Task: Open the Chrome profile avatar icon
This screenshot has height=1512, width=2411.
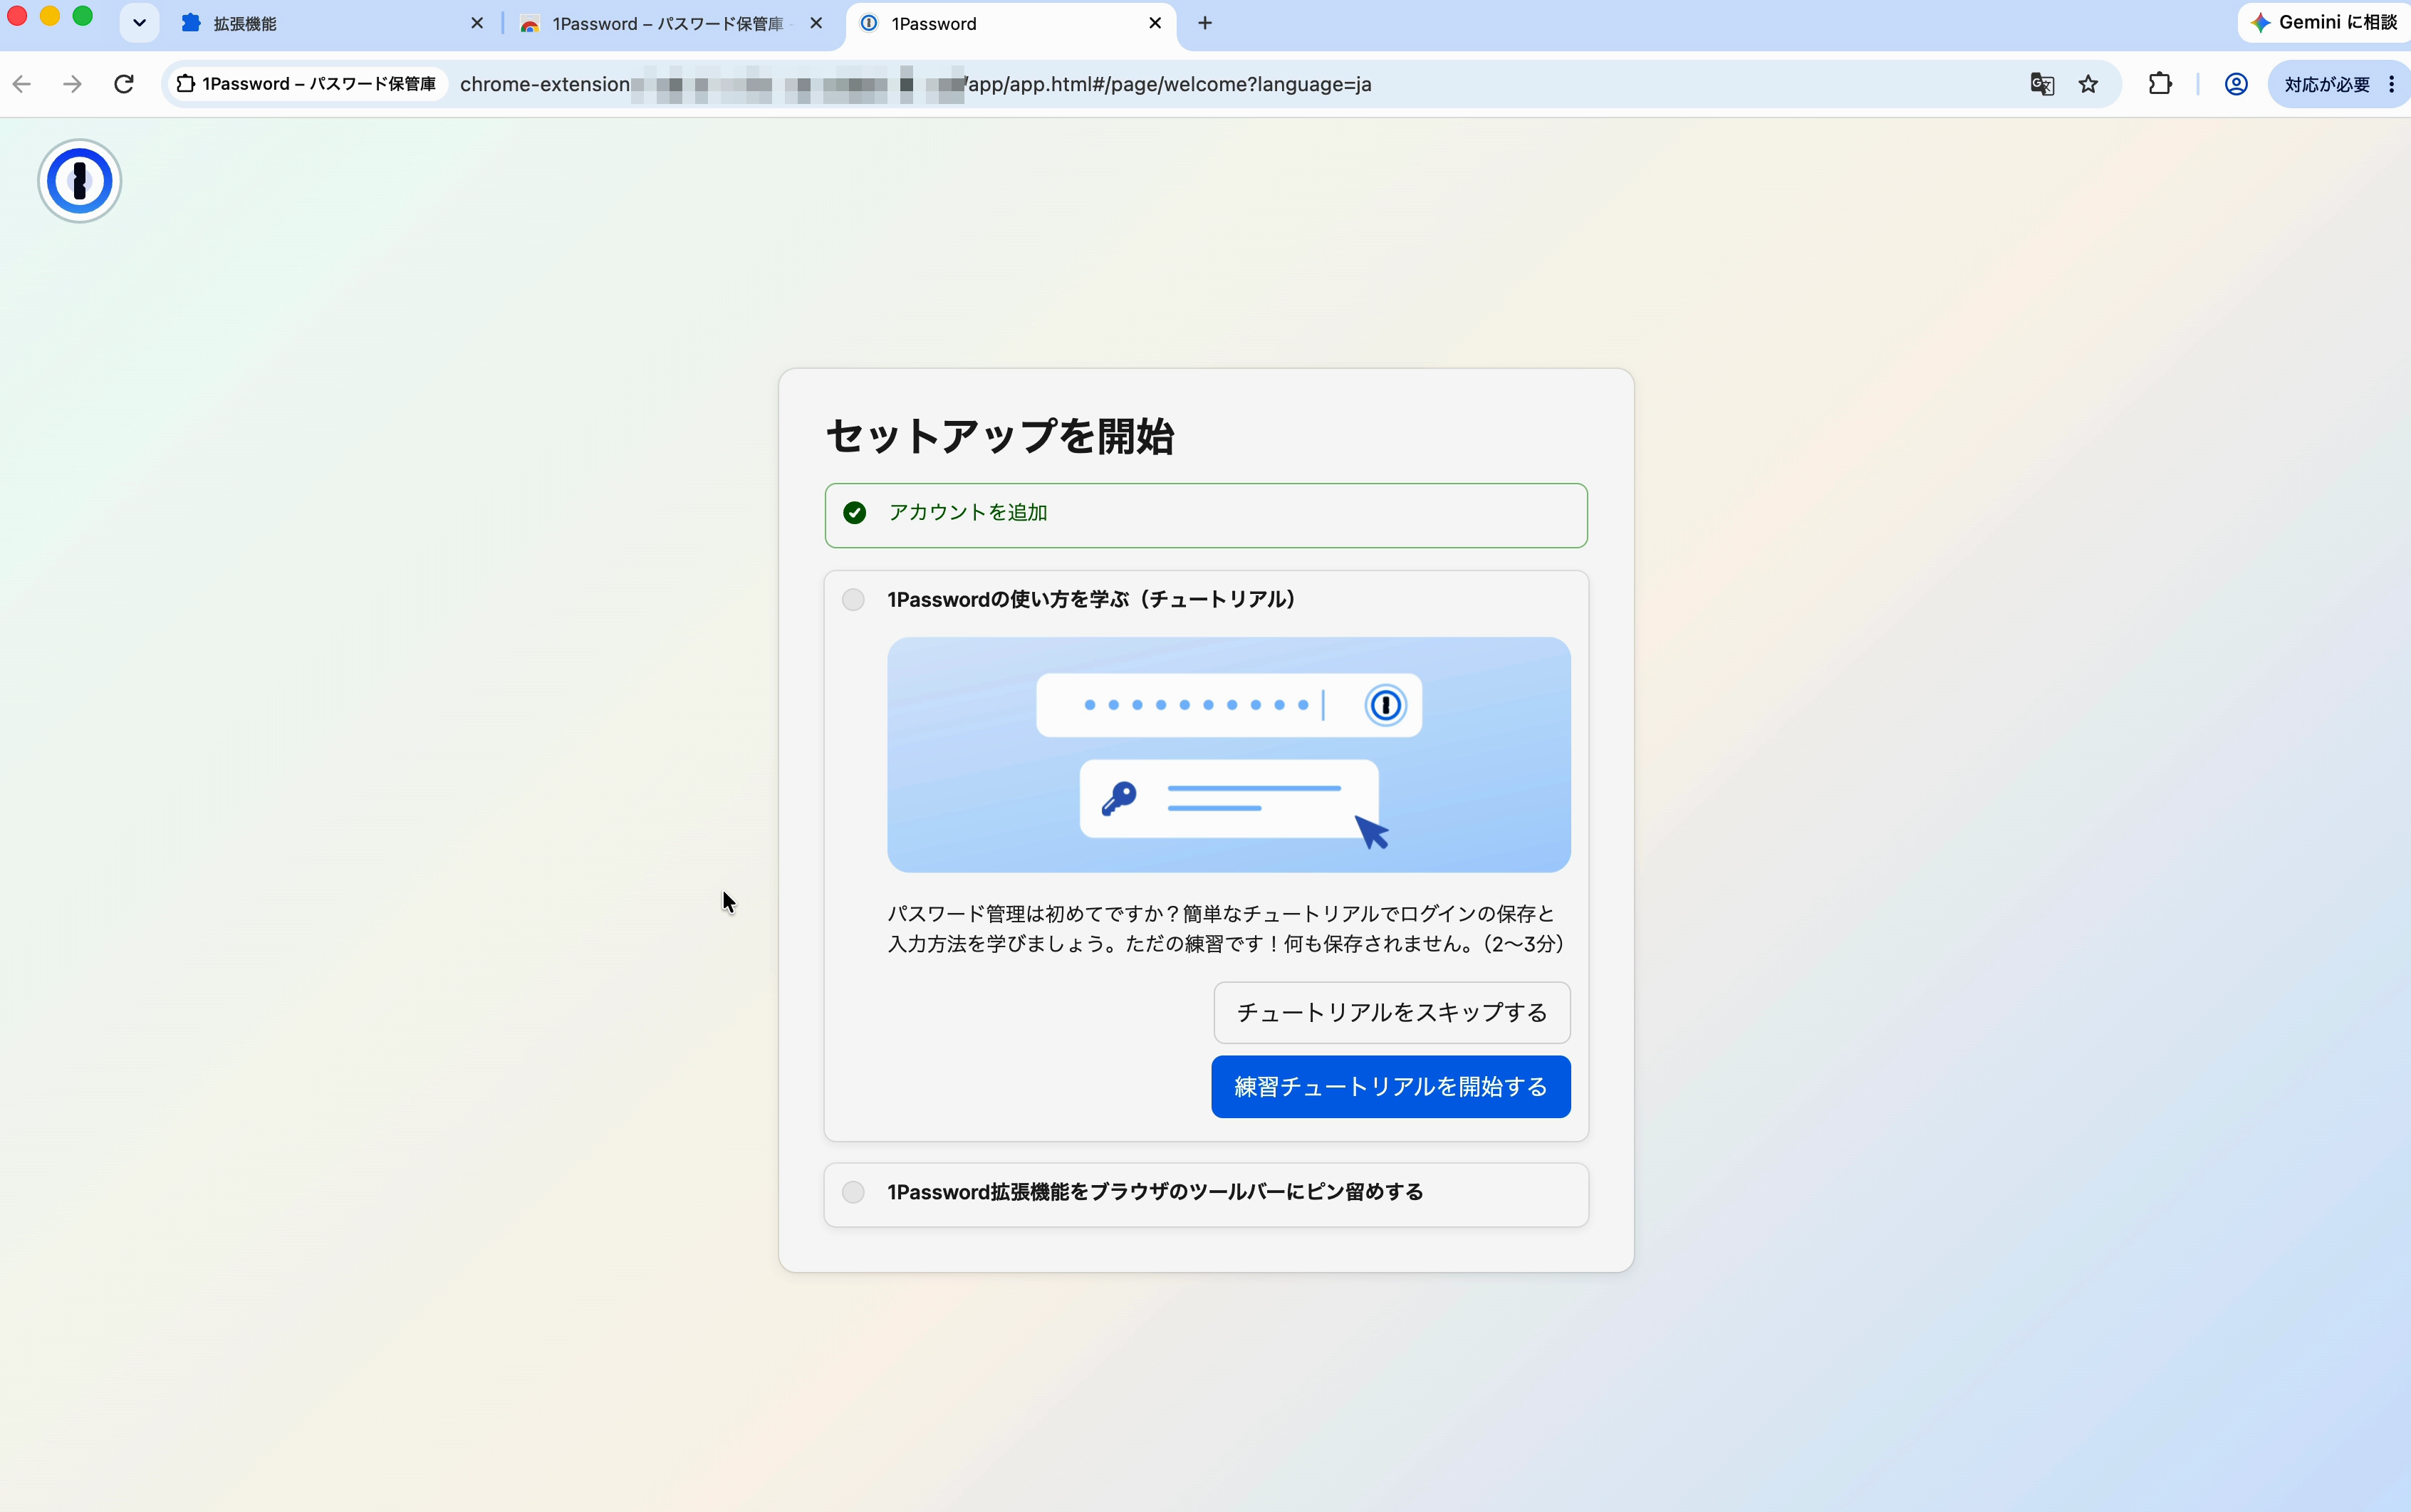Action: coord(2236,84)
